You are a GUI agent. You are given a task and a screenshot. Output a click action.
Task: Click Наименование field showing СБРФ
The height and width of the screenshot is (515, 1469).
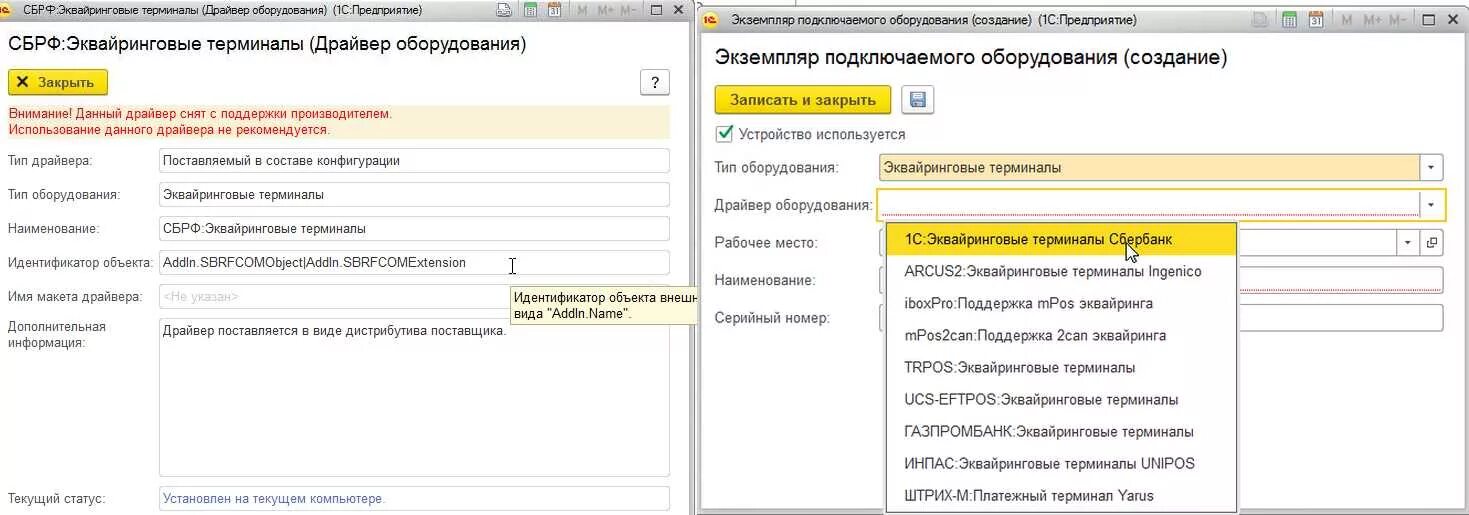pos(414,228)
